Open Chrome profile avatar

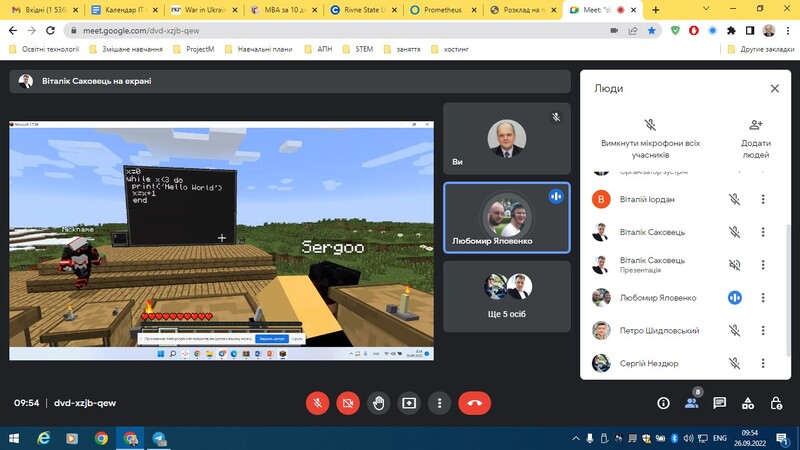[768, 31]
